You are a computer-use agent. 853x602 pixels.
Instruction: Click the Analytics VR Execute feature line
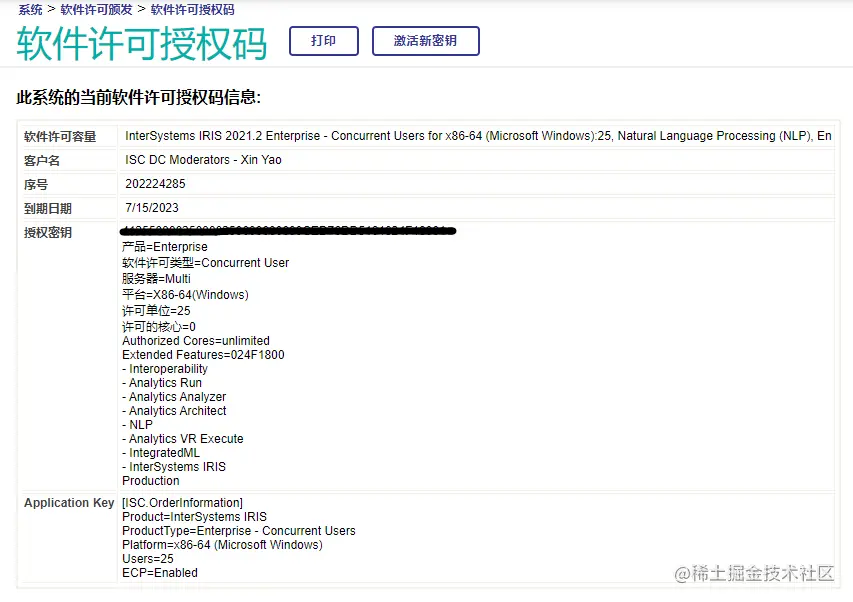[183, 439]
